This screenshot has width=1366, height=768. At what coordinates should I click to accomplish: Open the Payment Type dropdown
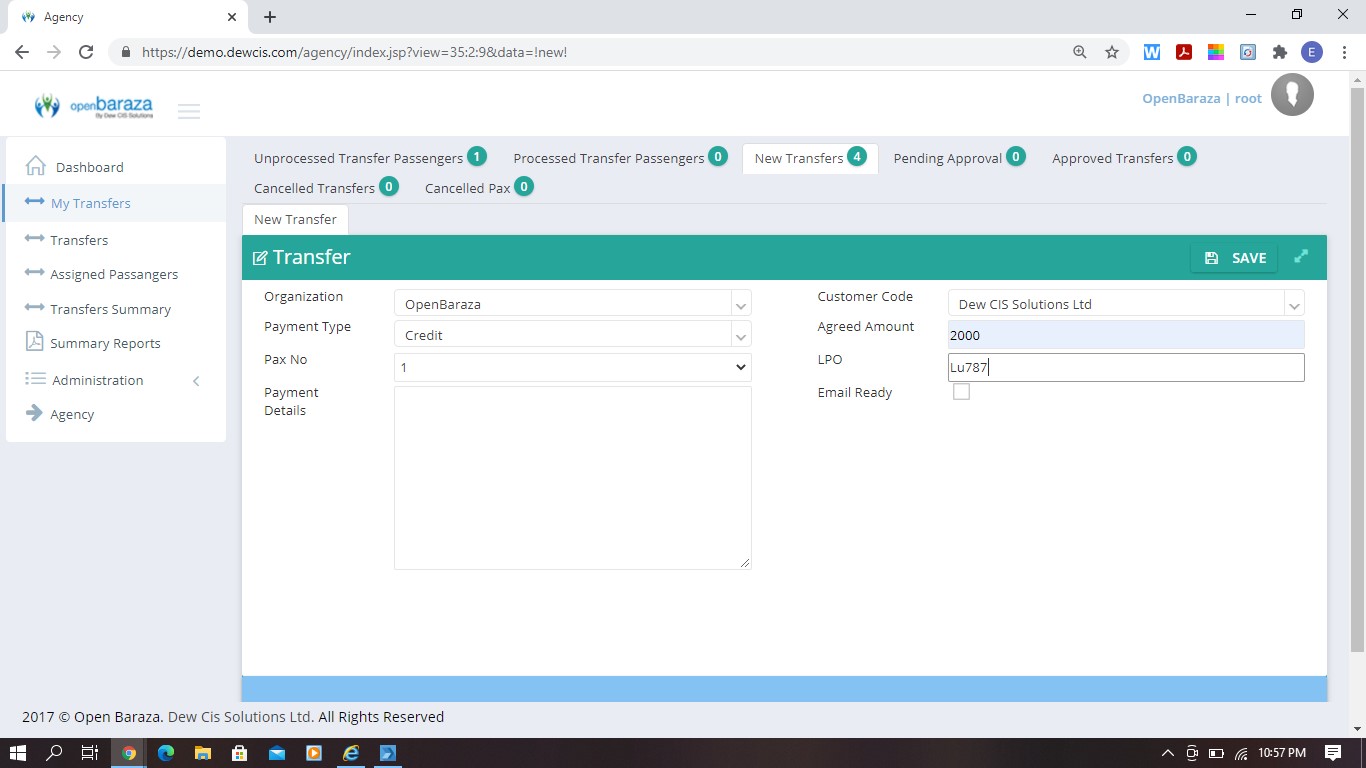(572, 335)
